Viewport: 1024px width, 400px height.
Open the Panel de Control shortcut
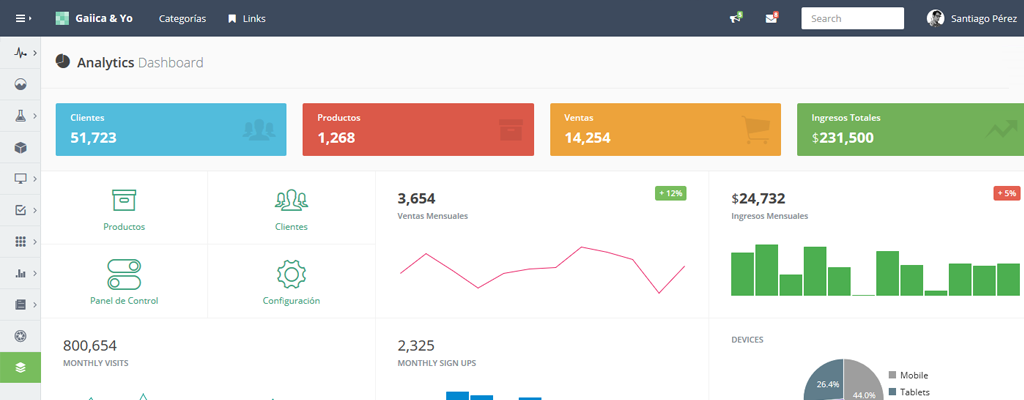click(x=124, y=282)
